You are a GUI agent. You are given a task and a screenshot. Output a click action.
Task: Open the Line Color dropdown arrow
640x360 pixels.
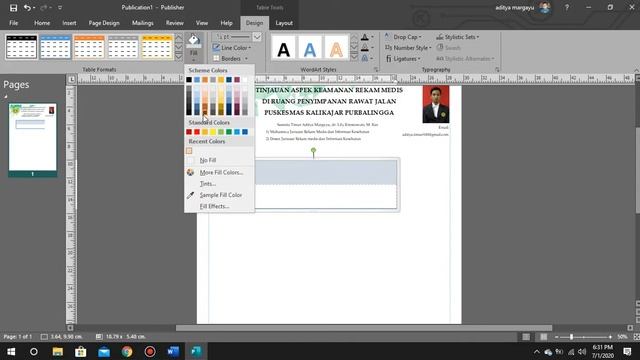[250, 48]
